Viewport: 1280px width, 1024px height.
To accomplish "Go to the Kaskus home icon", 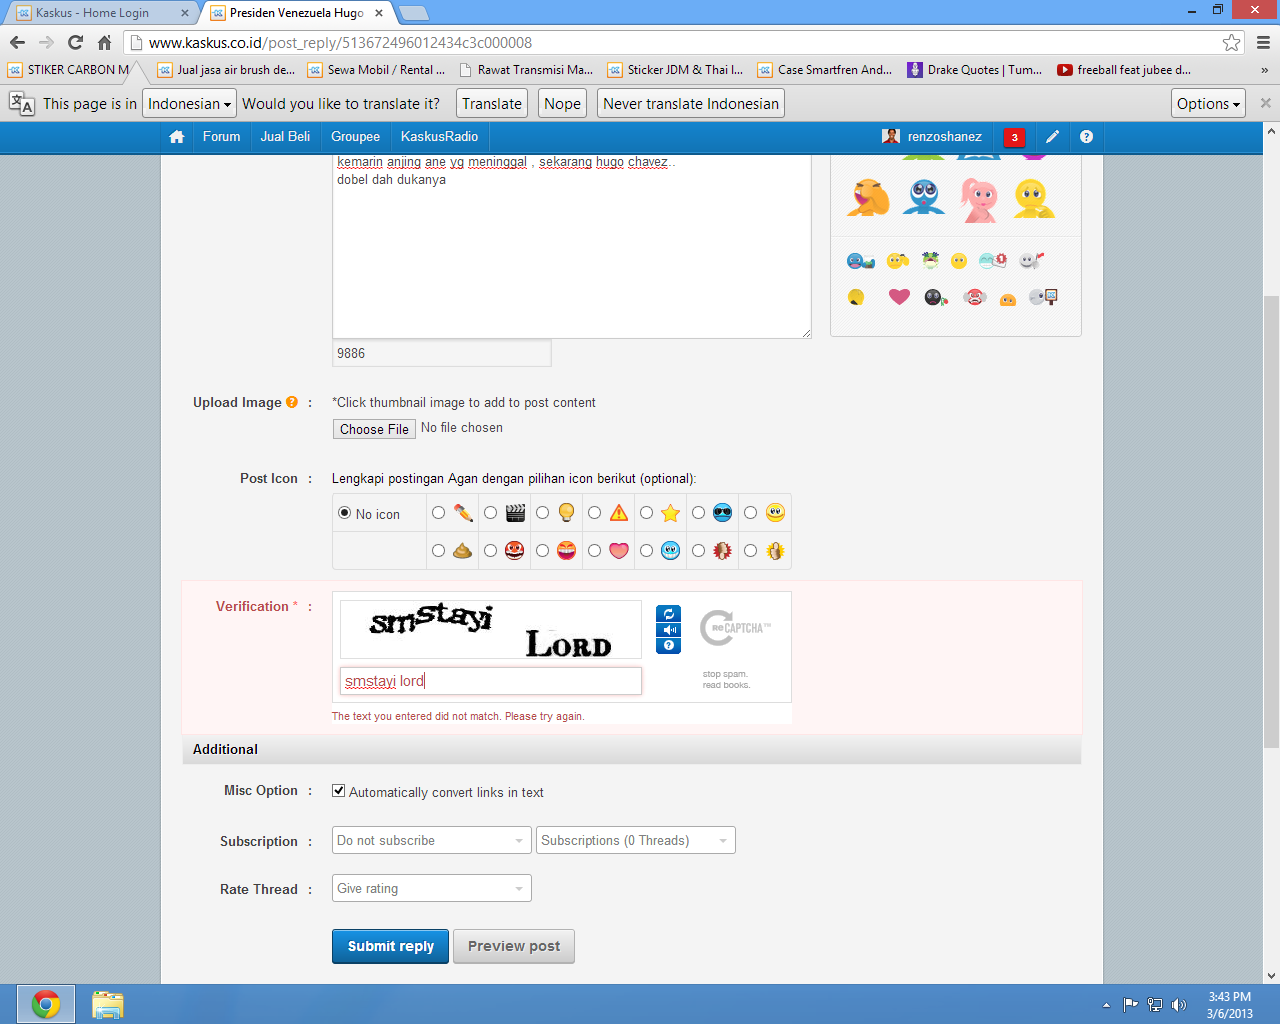I will tap(177, 137).
